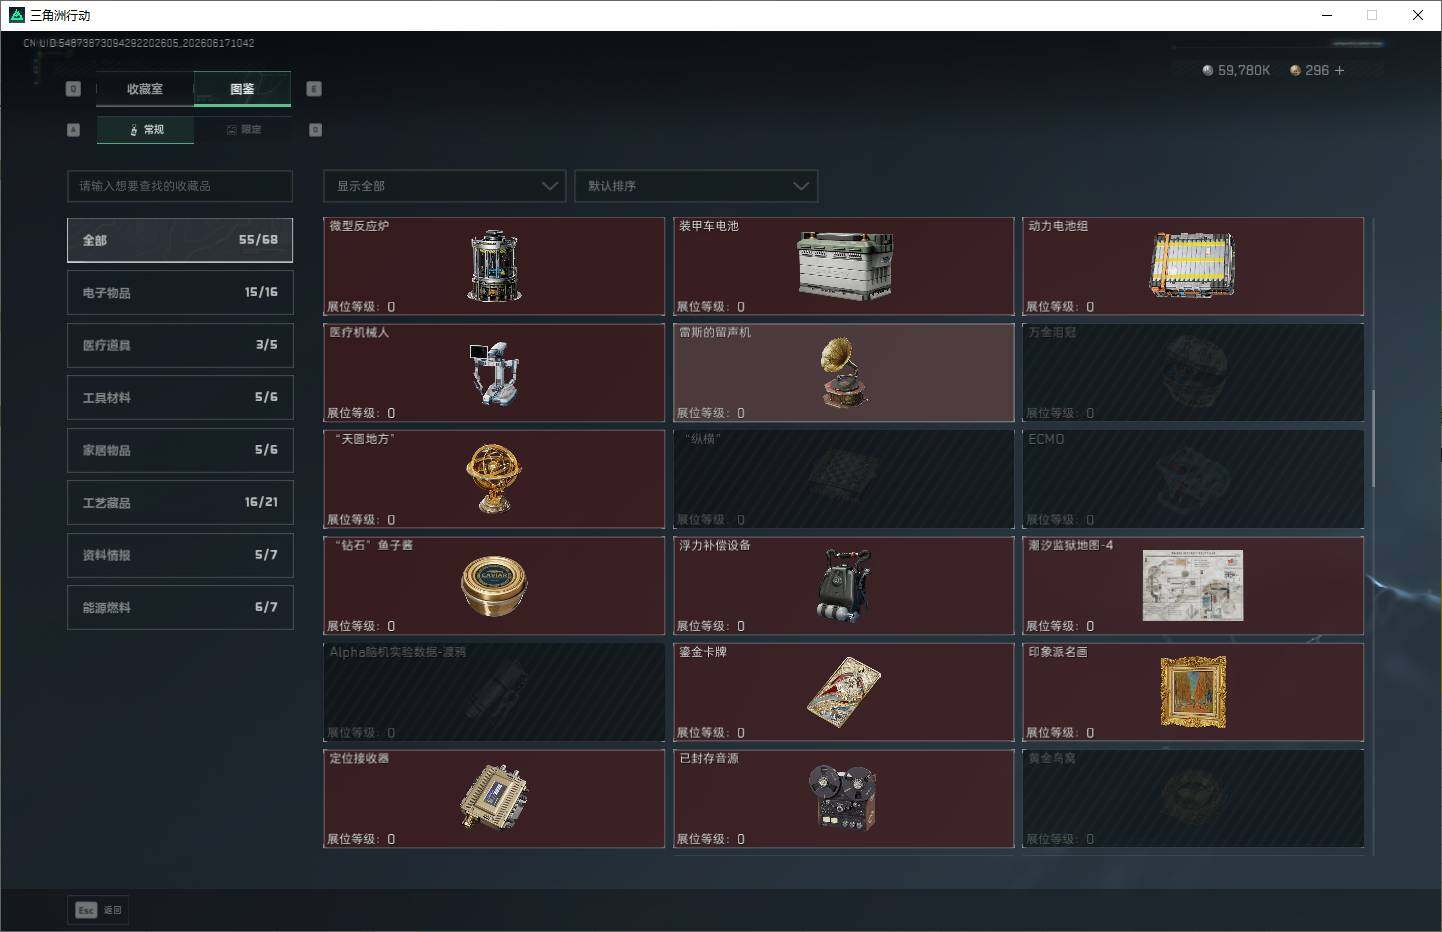1442x932 pixels.
Task: Click the E key hint icon
Action: (x=314, y=89)
